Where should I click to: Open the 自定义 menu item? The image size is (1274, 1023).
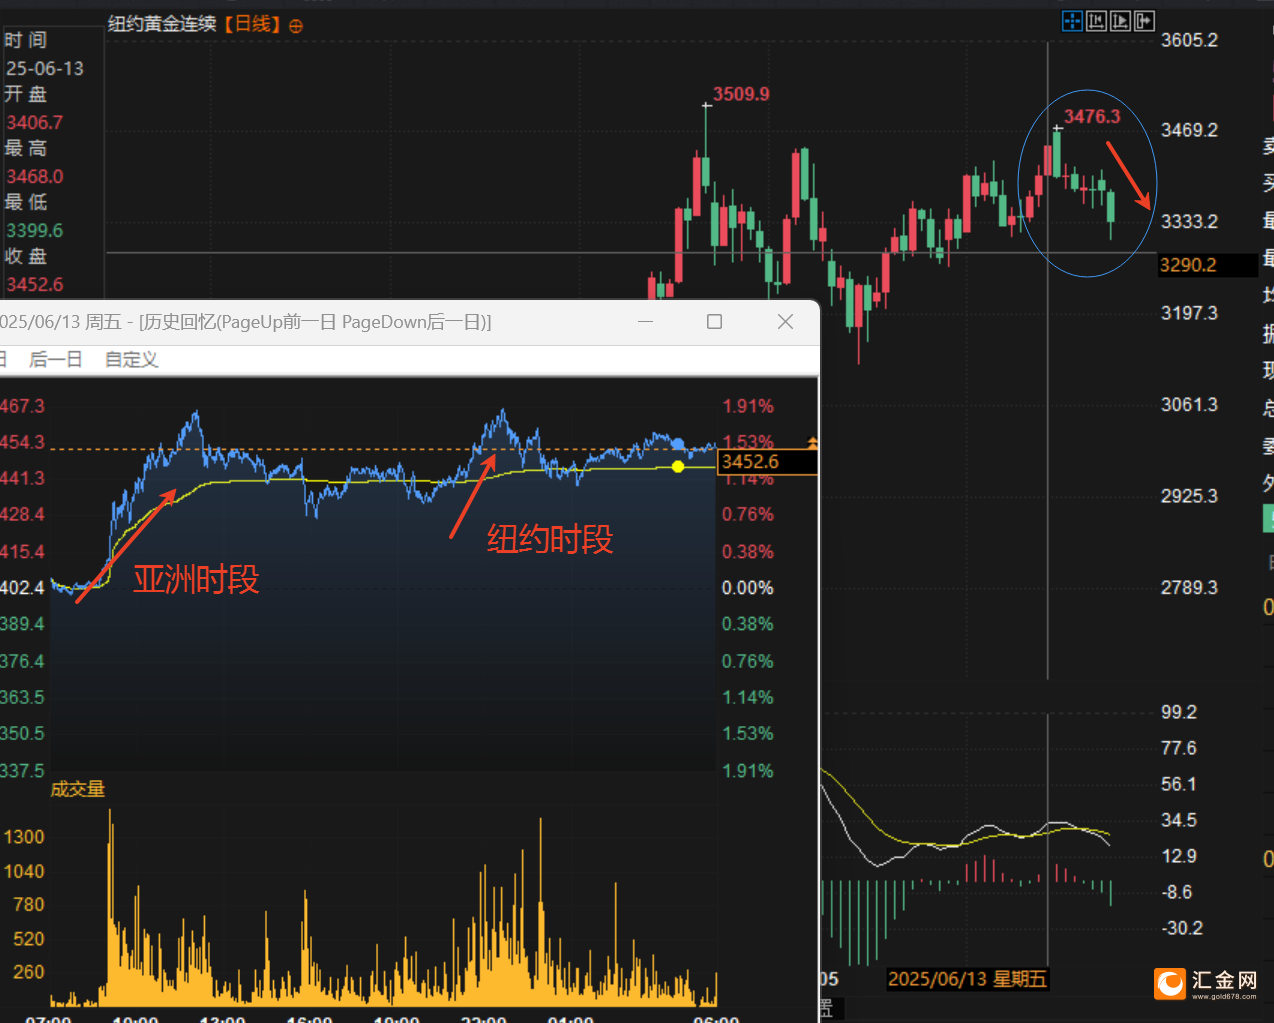click(x=132, y=359)
